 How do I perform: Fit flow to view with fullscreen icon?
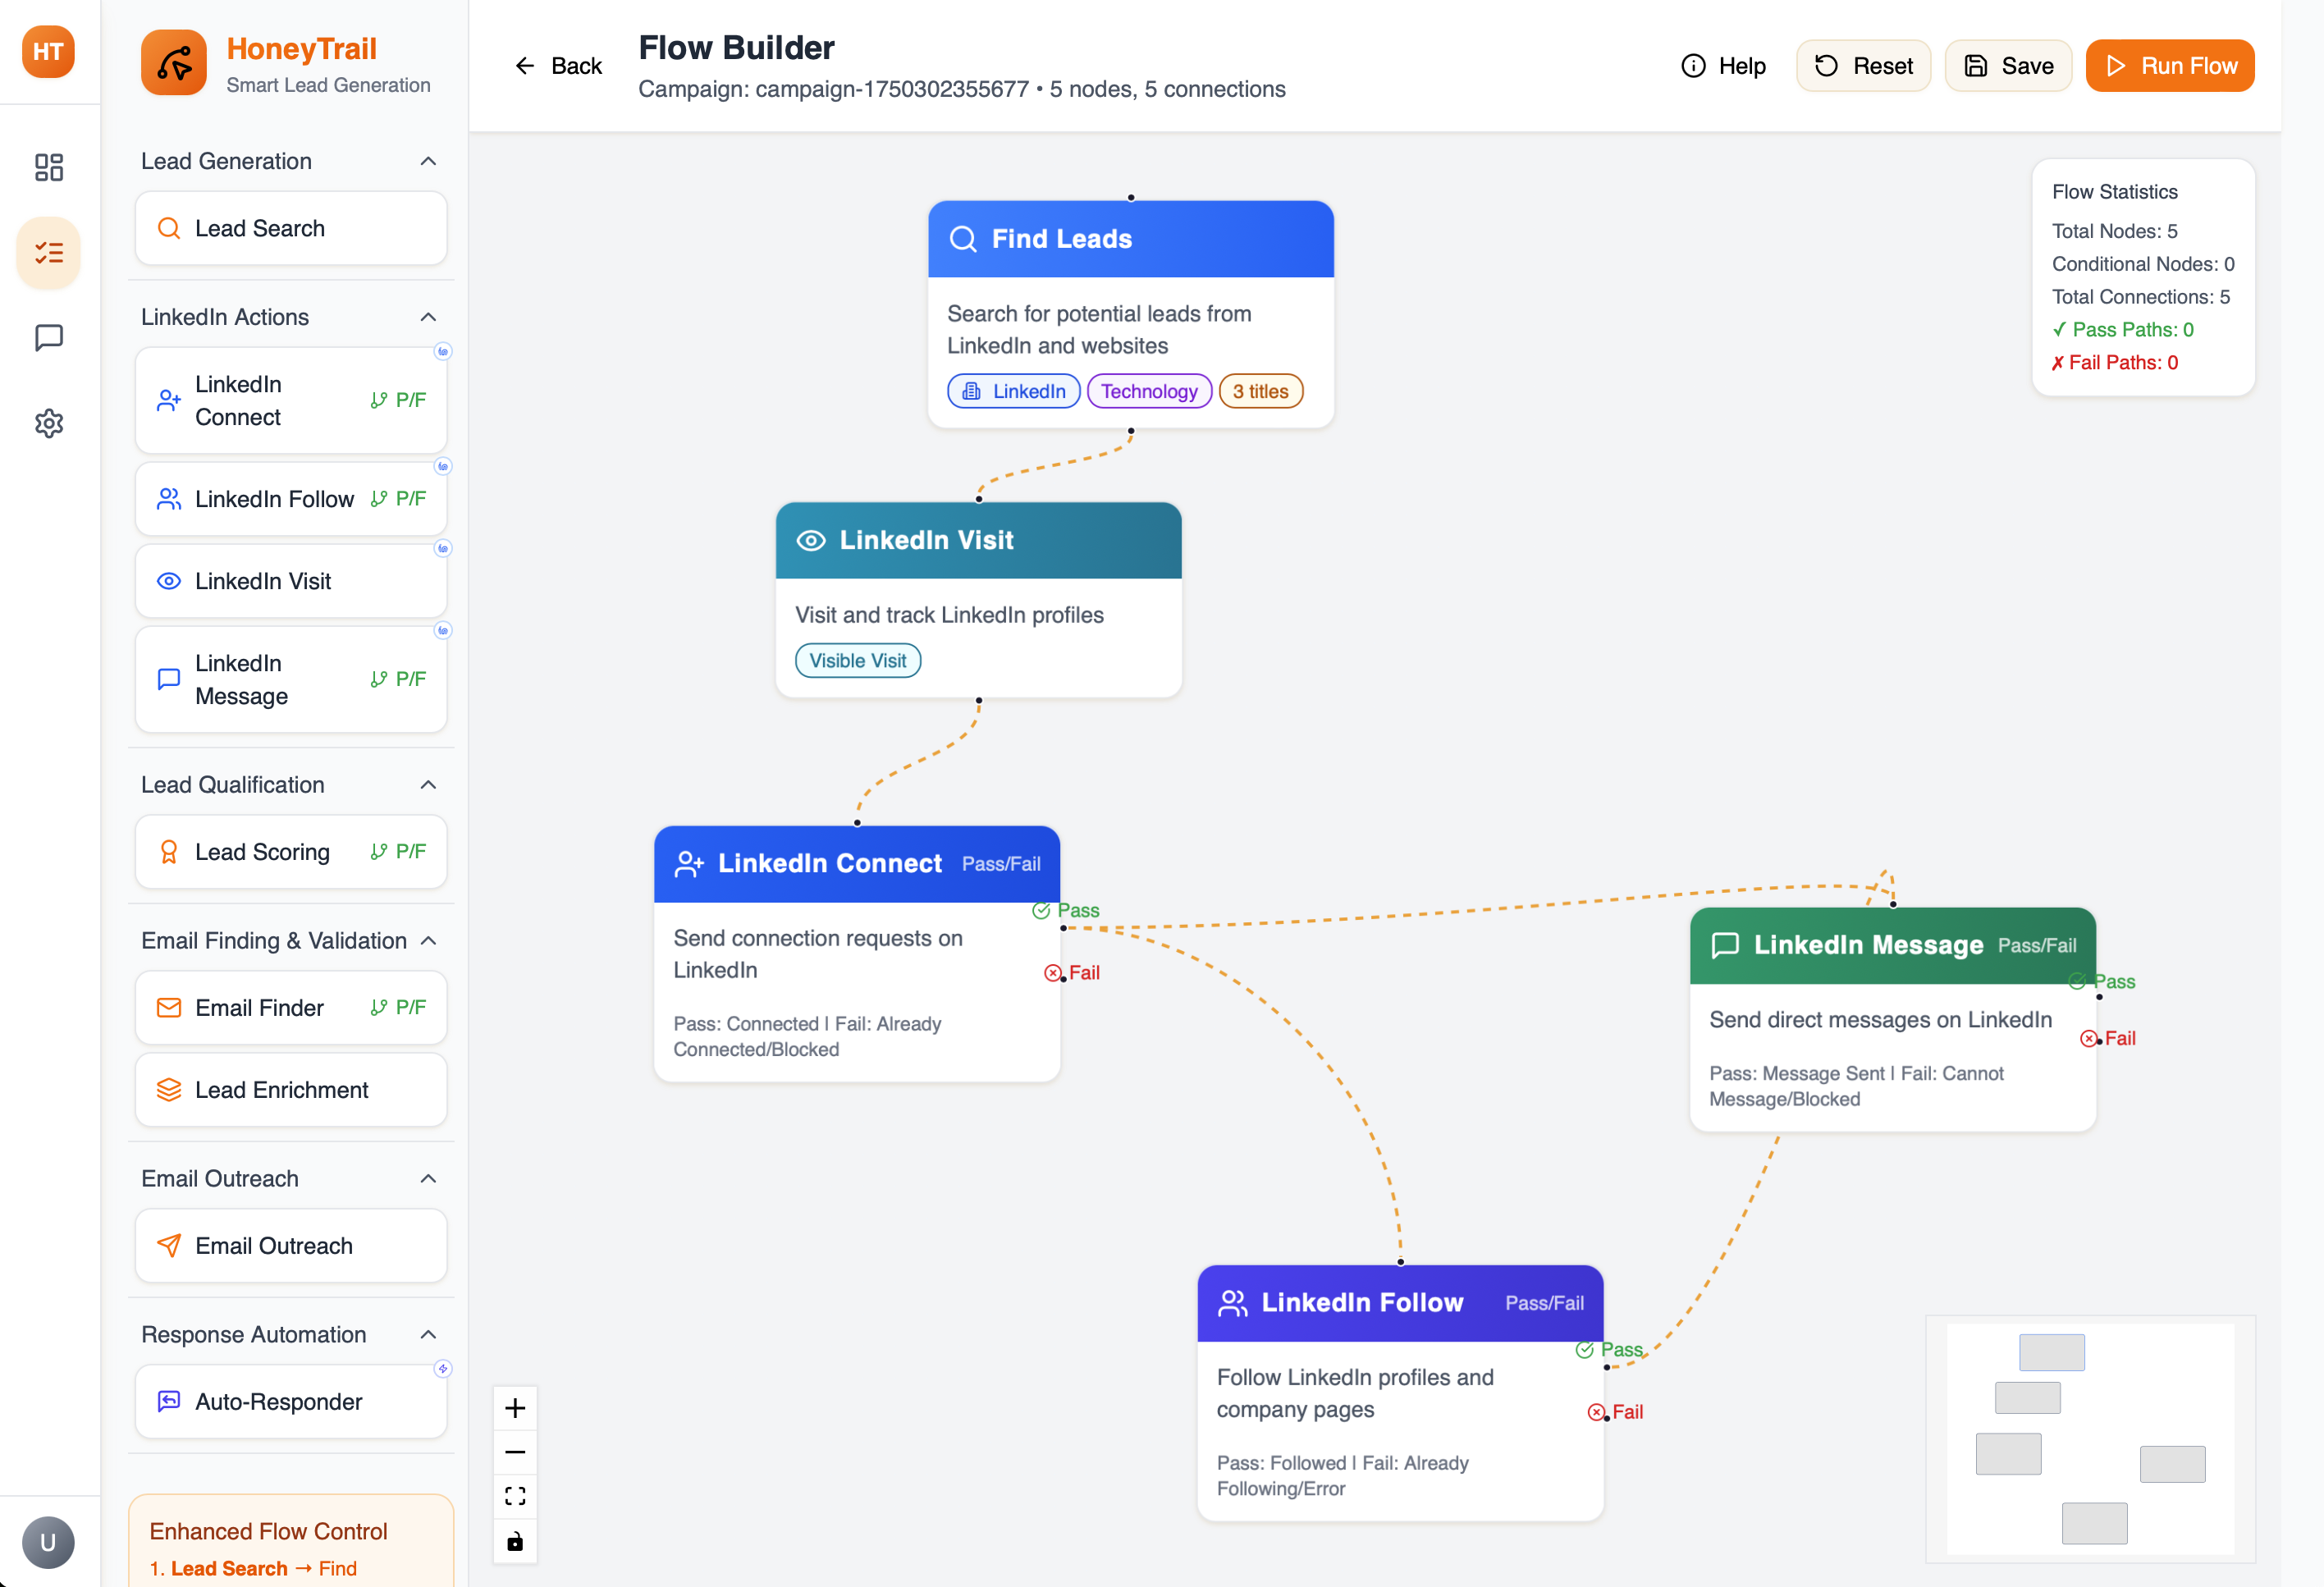[515, 1496]
